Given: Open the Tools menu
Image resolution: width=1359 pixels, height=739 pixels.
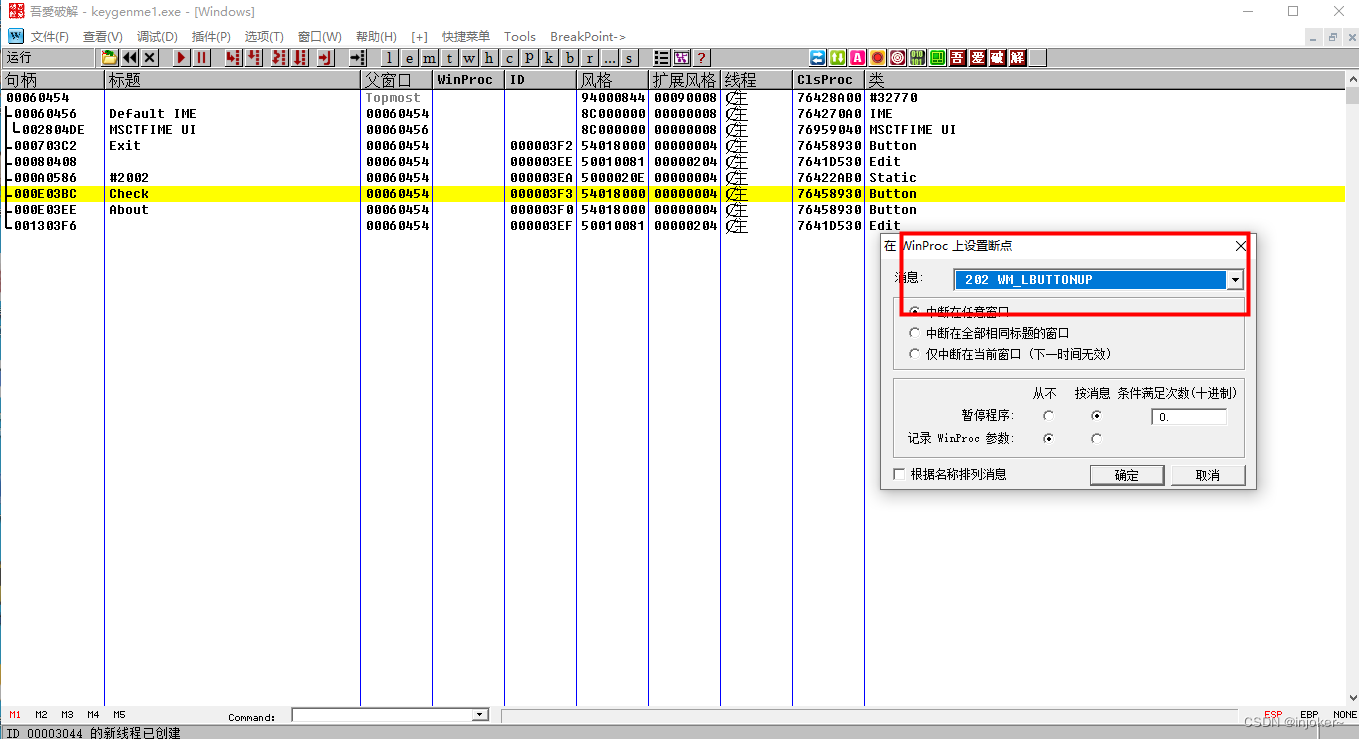Looking at the screenshot, I should [520, 37].
